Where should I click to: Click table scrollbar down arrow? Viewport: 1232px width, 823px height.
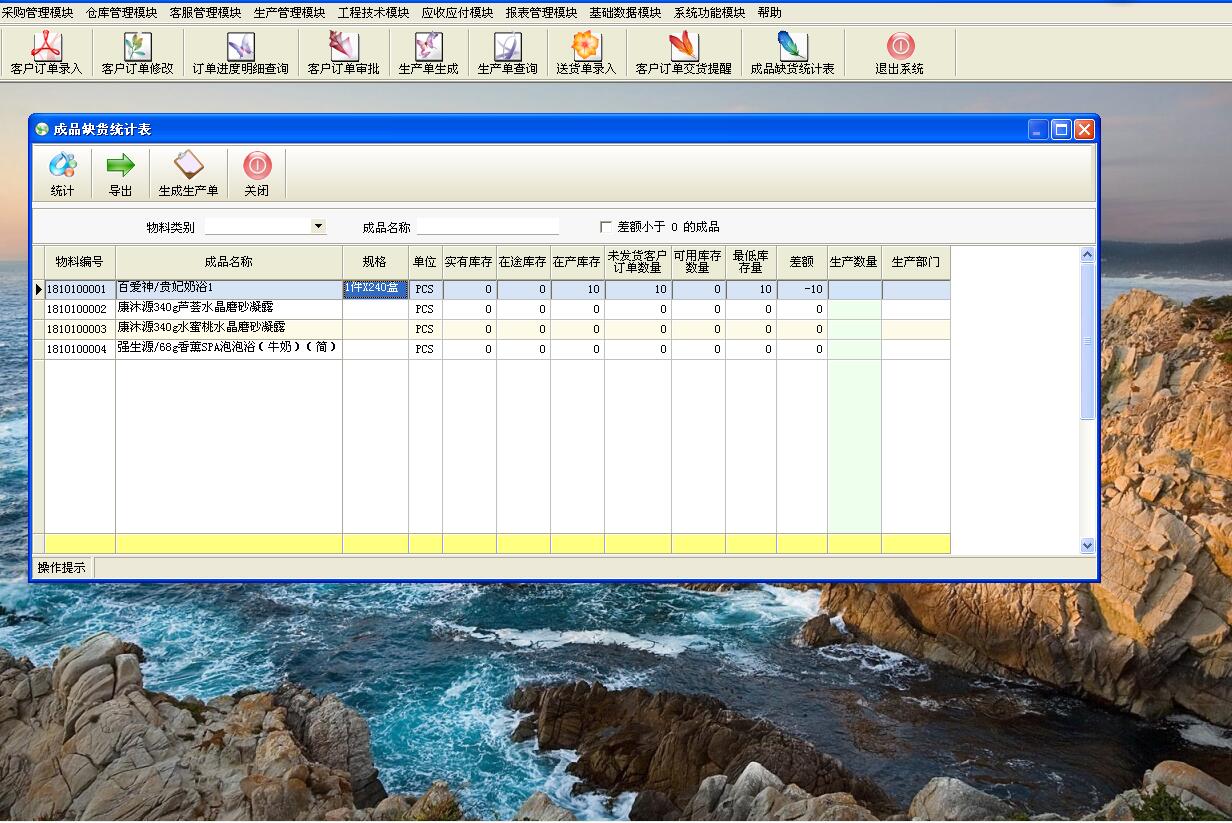[1088, 545]
